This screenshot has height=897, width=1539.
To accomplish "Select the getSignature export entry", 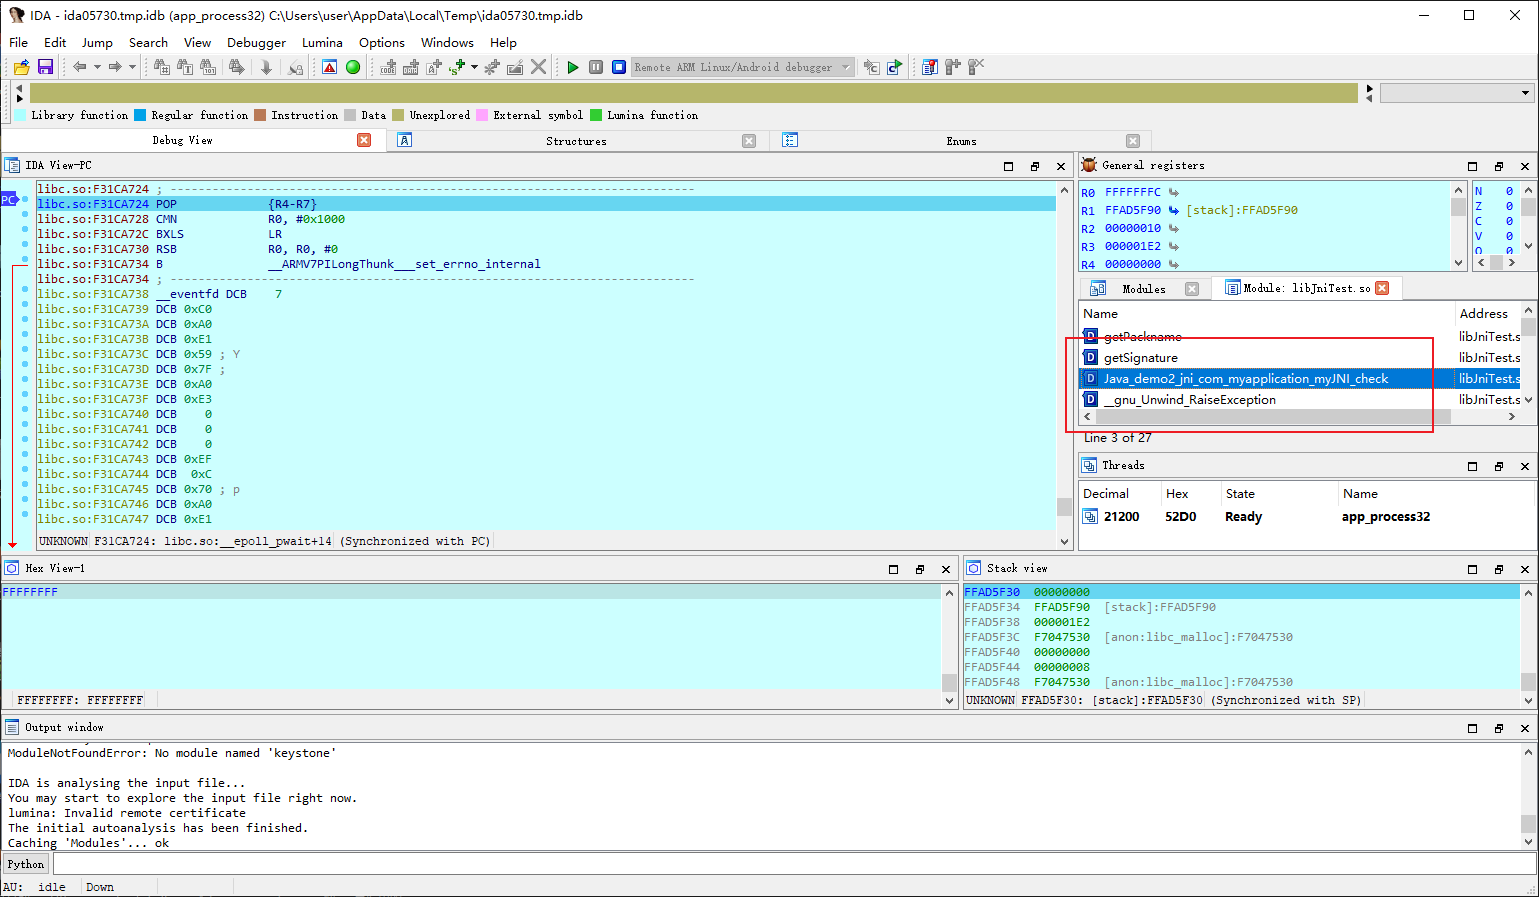I will [1140, 358].
